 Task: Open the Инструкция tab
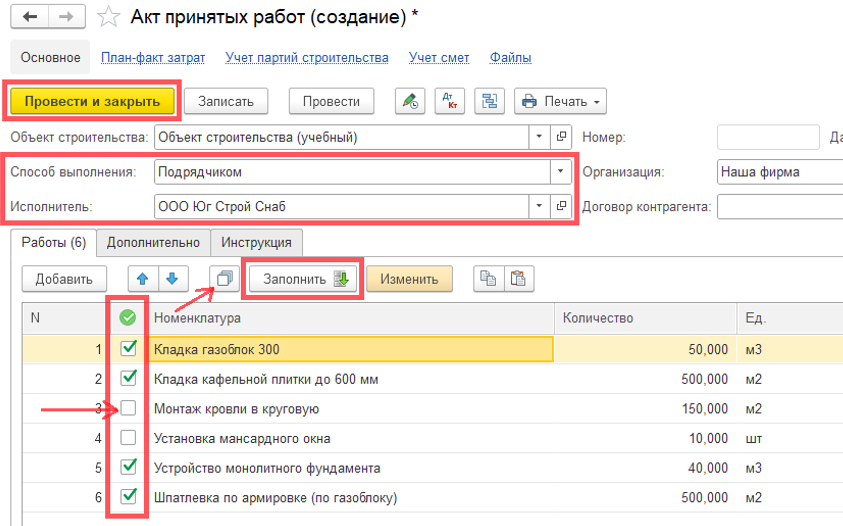click(x=257, y=242)
